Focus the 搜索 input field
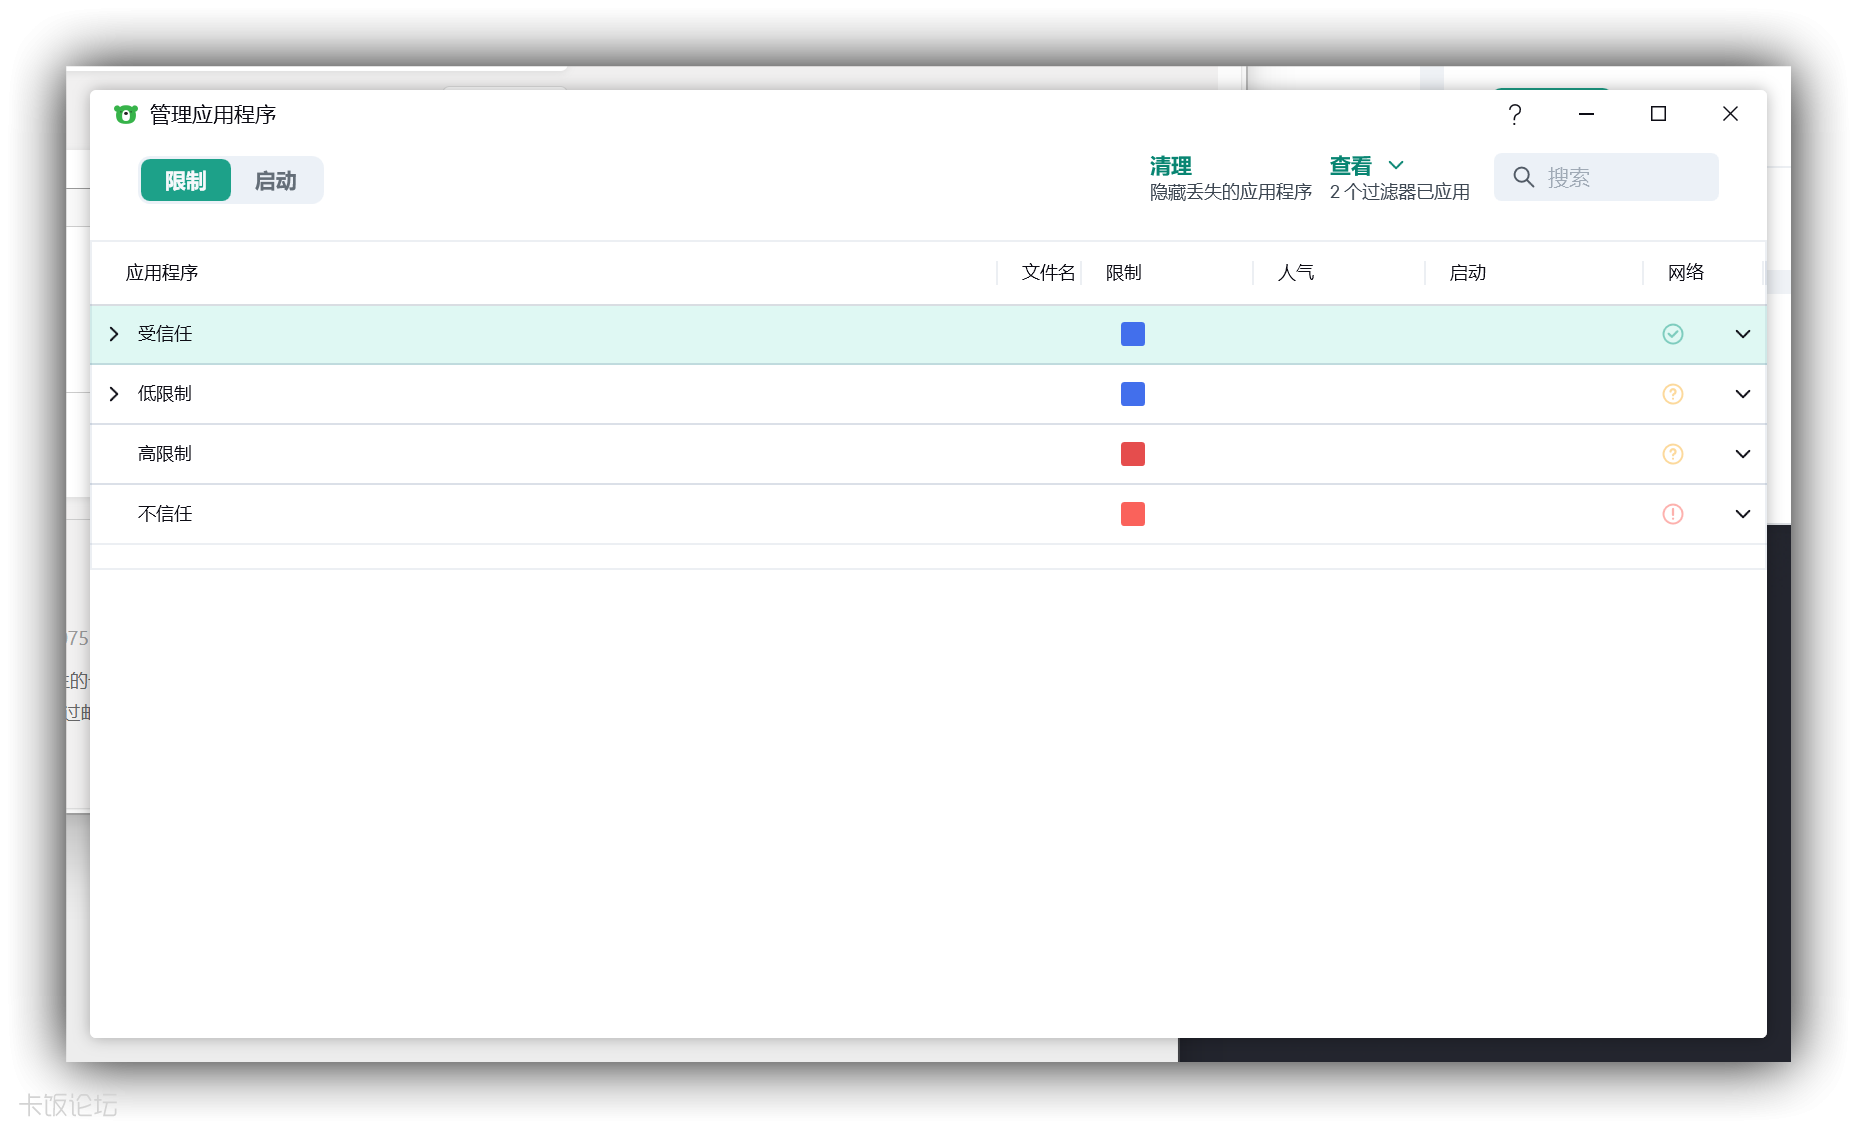 coord(1625,178)
